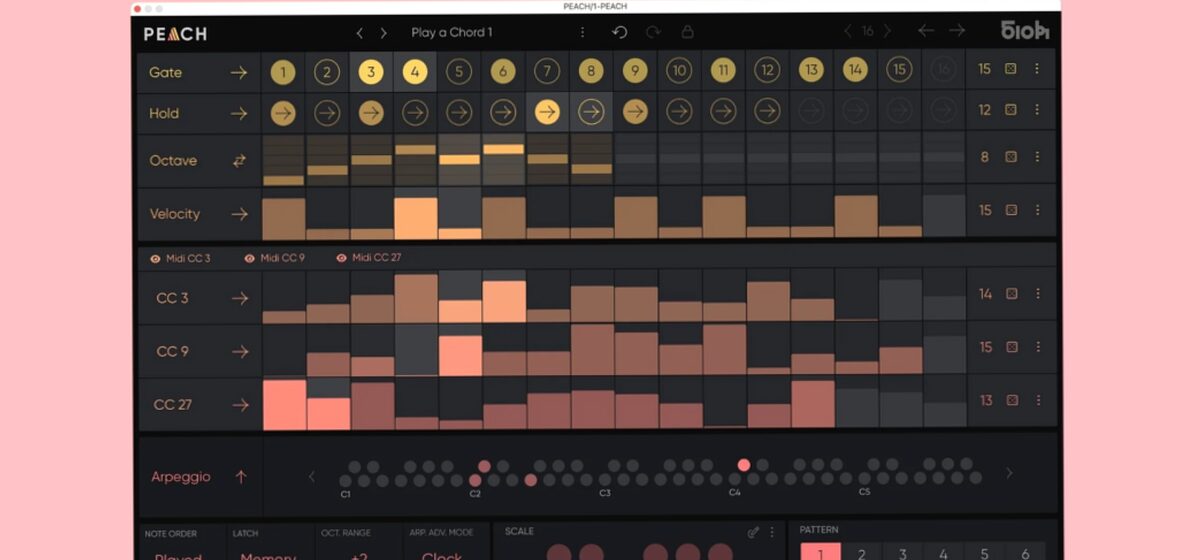Toggle the lock icon in the header
This screenshot has height=560, width=1200.
687,32
